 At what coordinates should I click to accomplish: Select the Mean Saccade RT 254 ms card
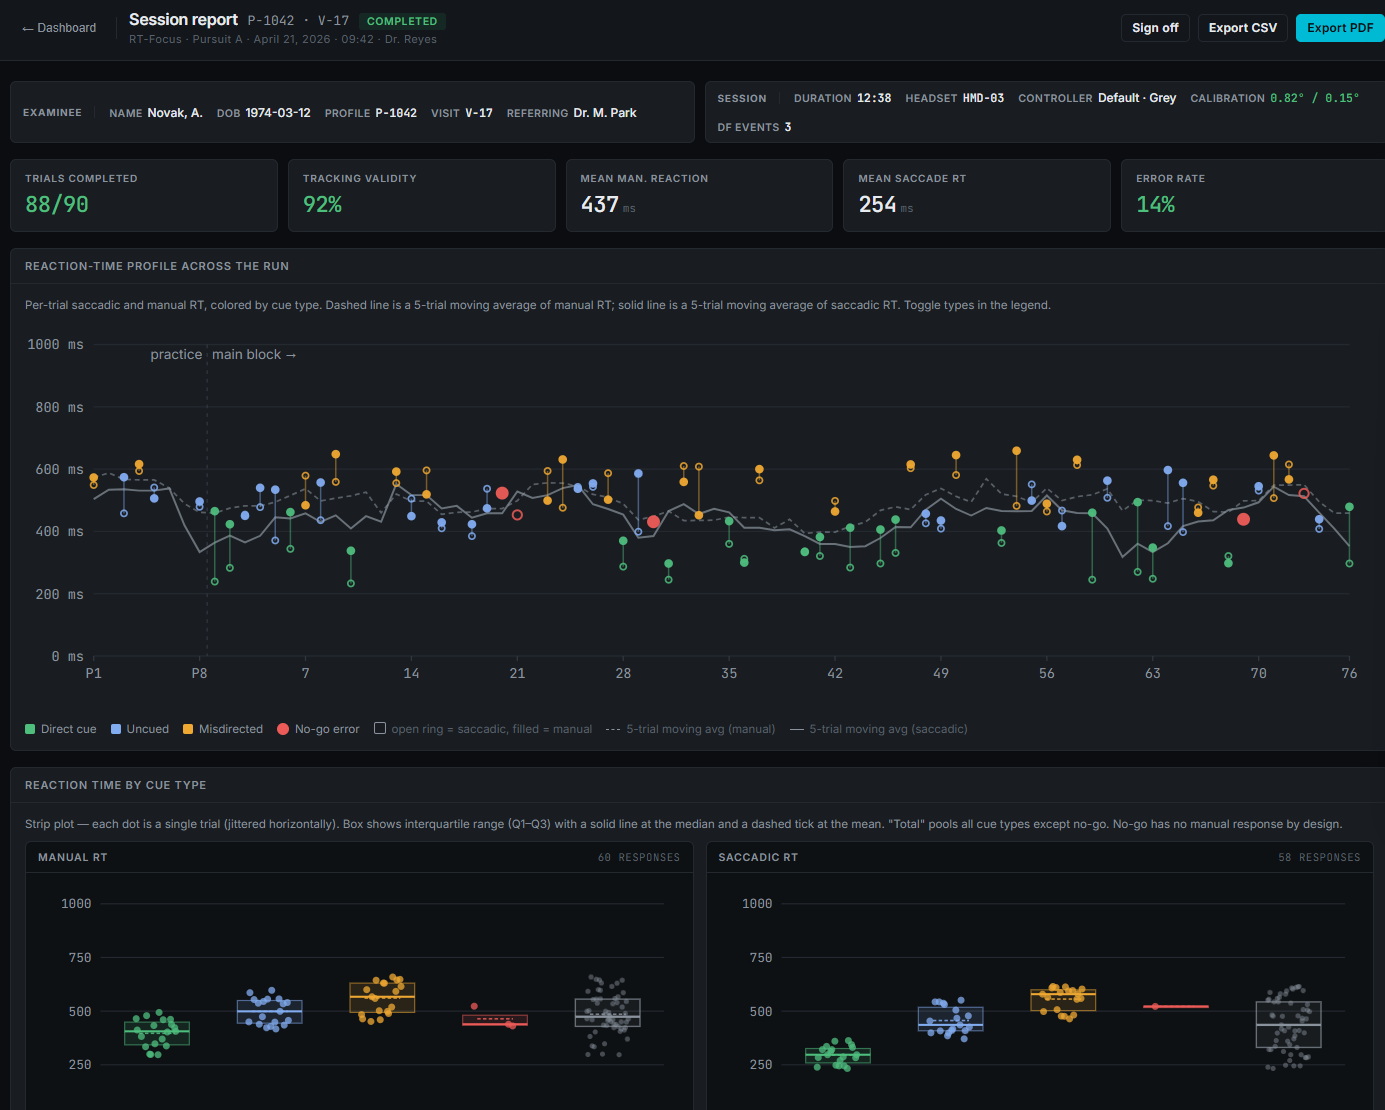(977, 195)
